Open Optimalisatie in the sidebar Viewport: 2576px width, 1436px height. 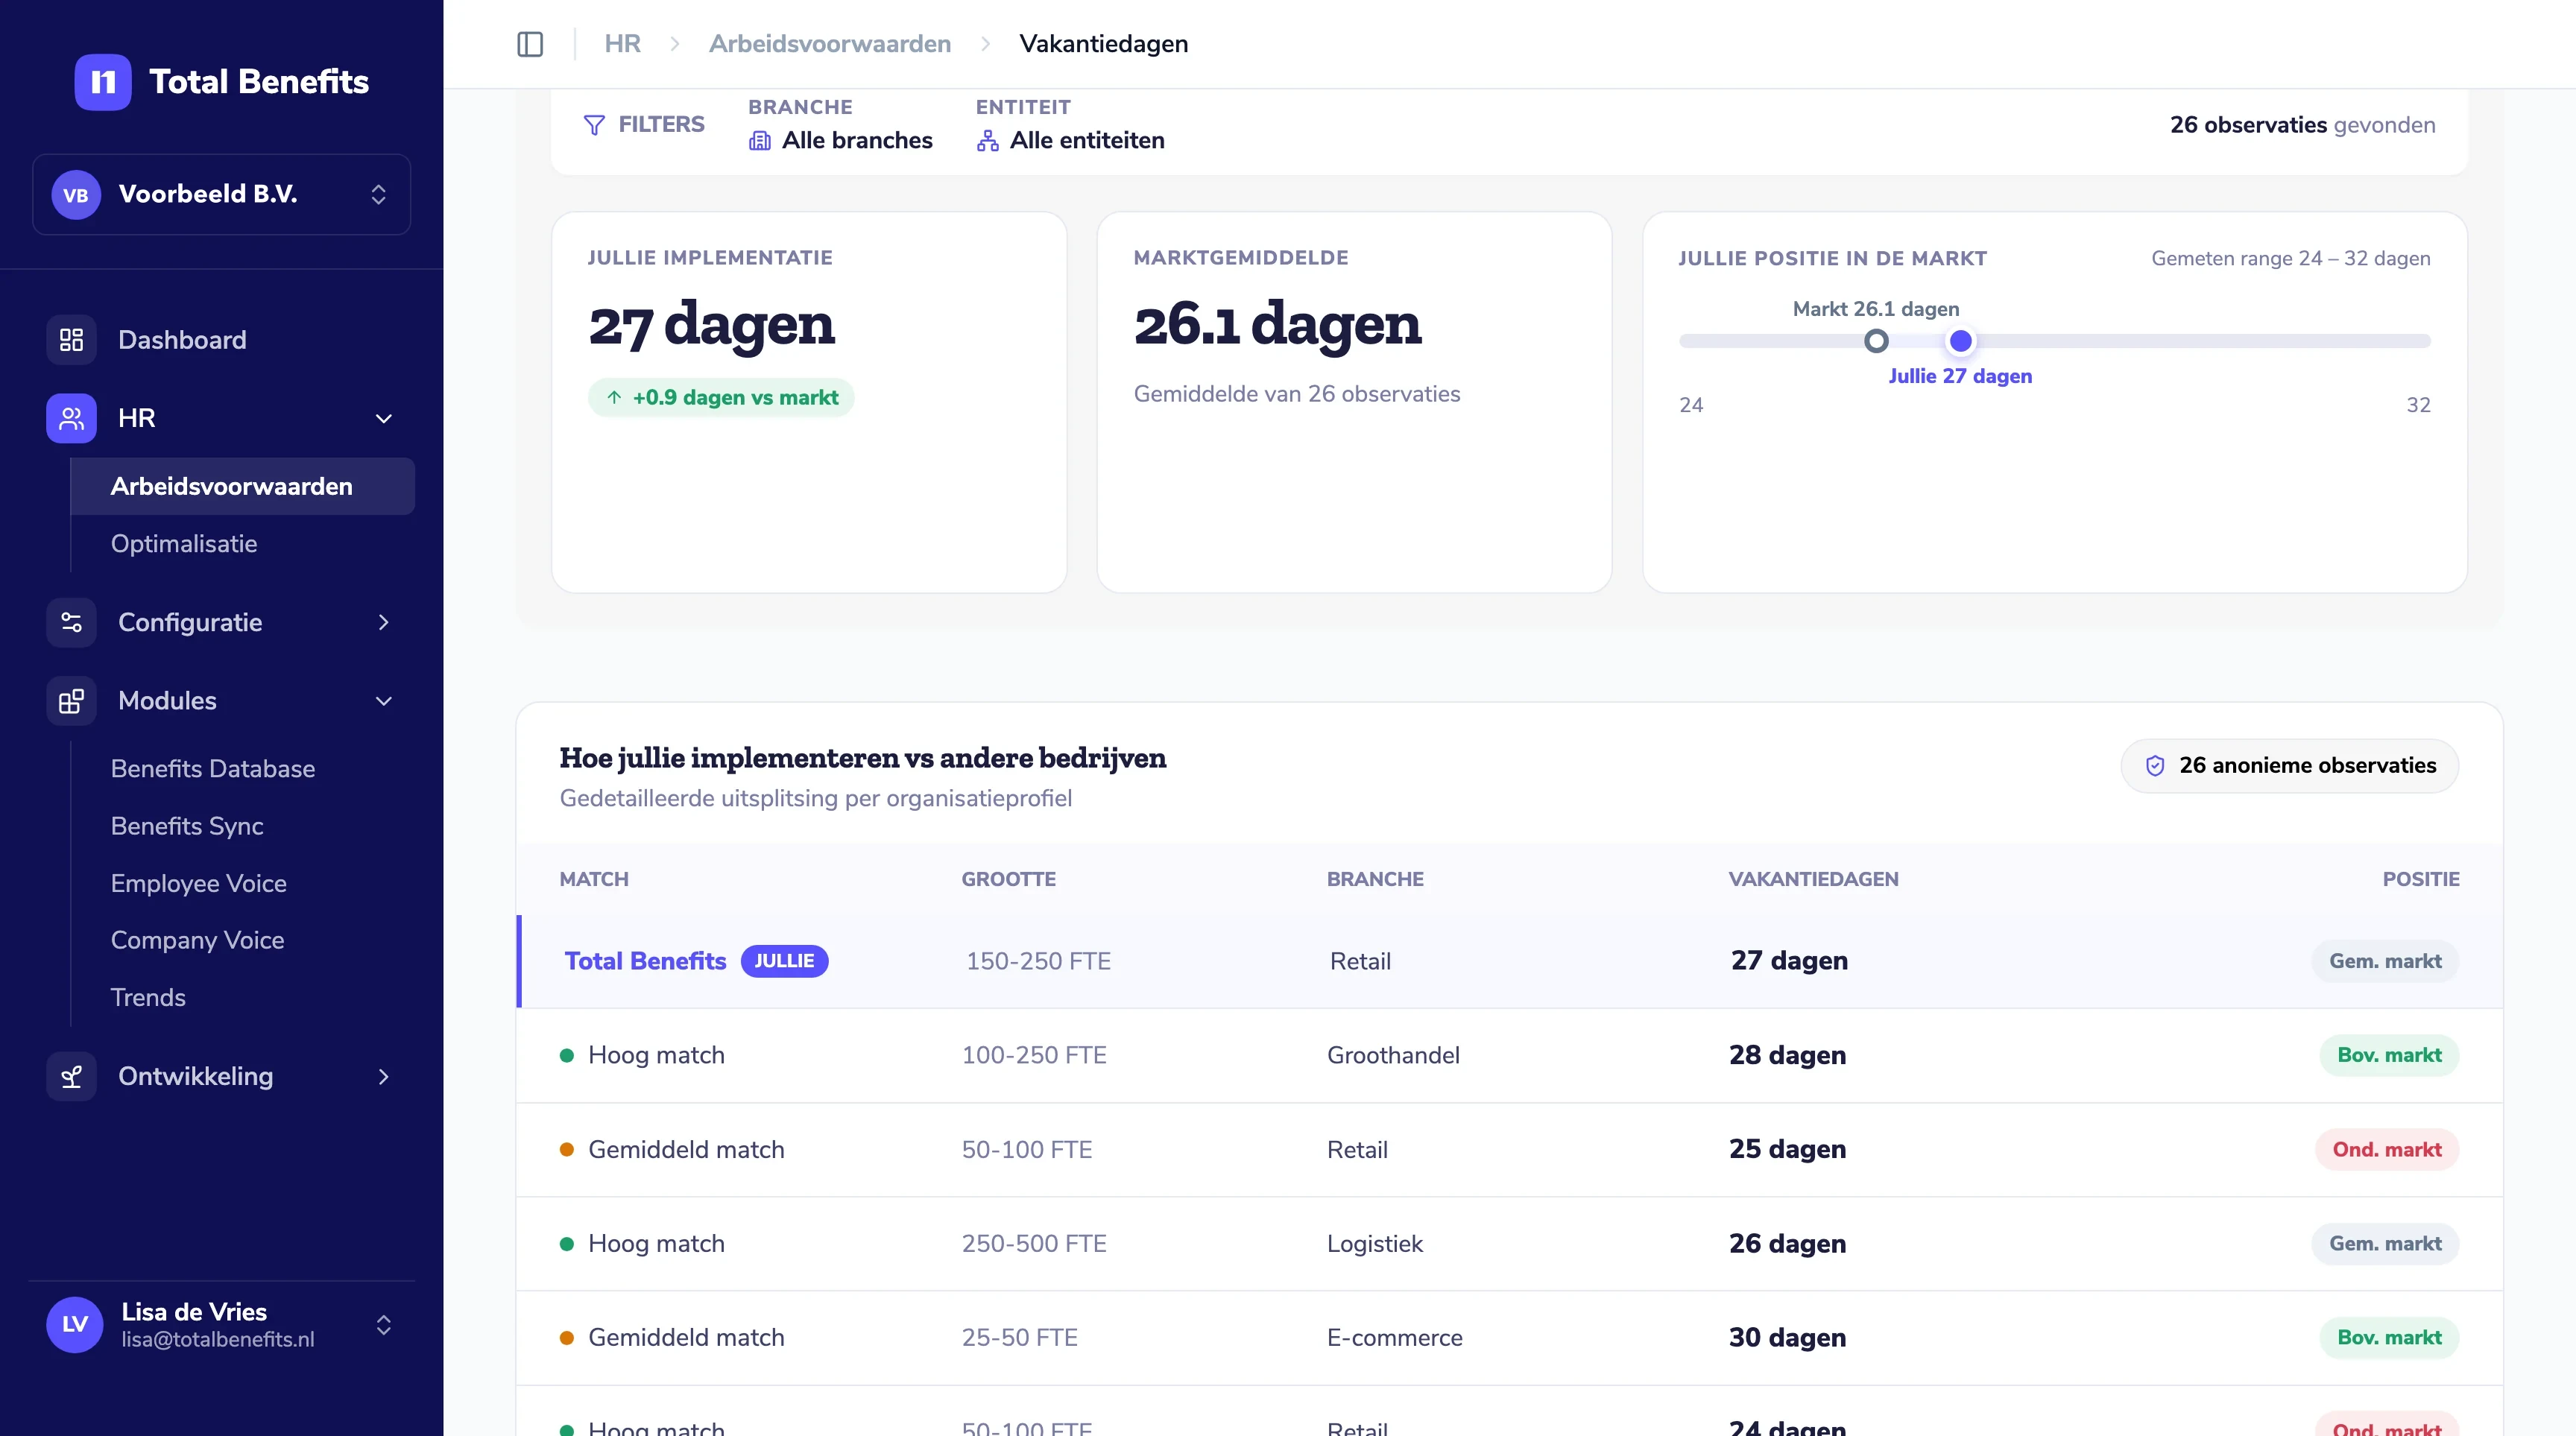tap(184, 544)
